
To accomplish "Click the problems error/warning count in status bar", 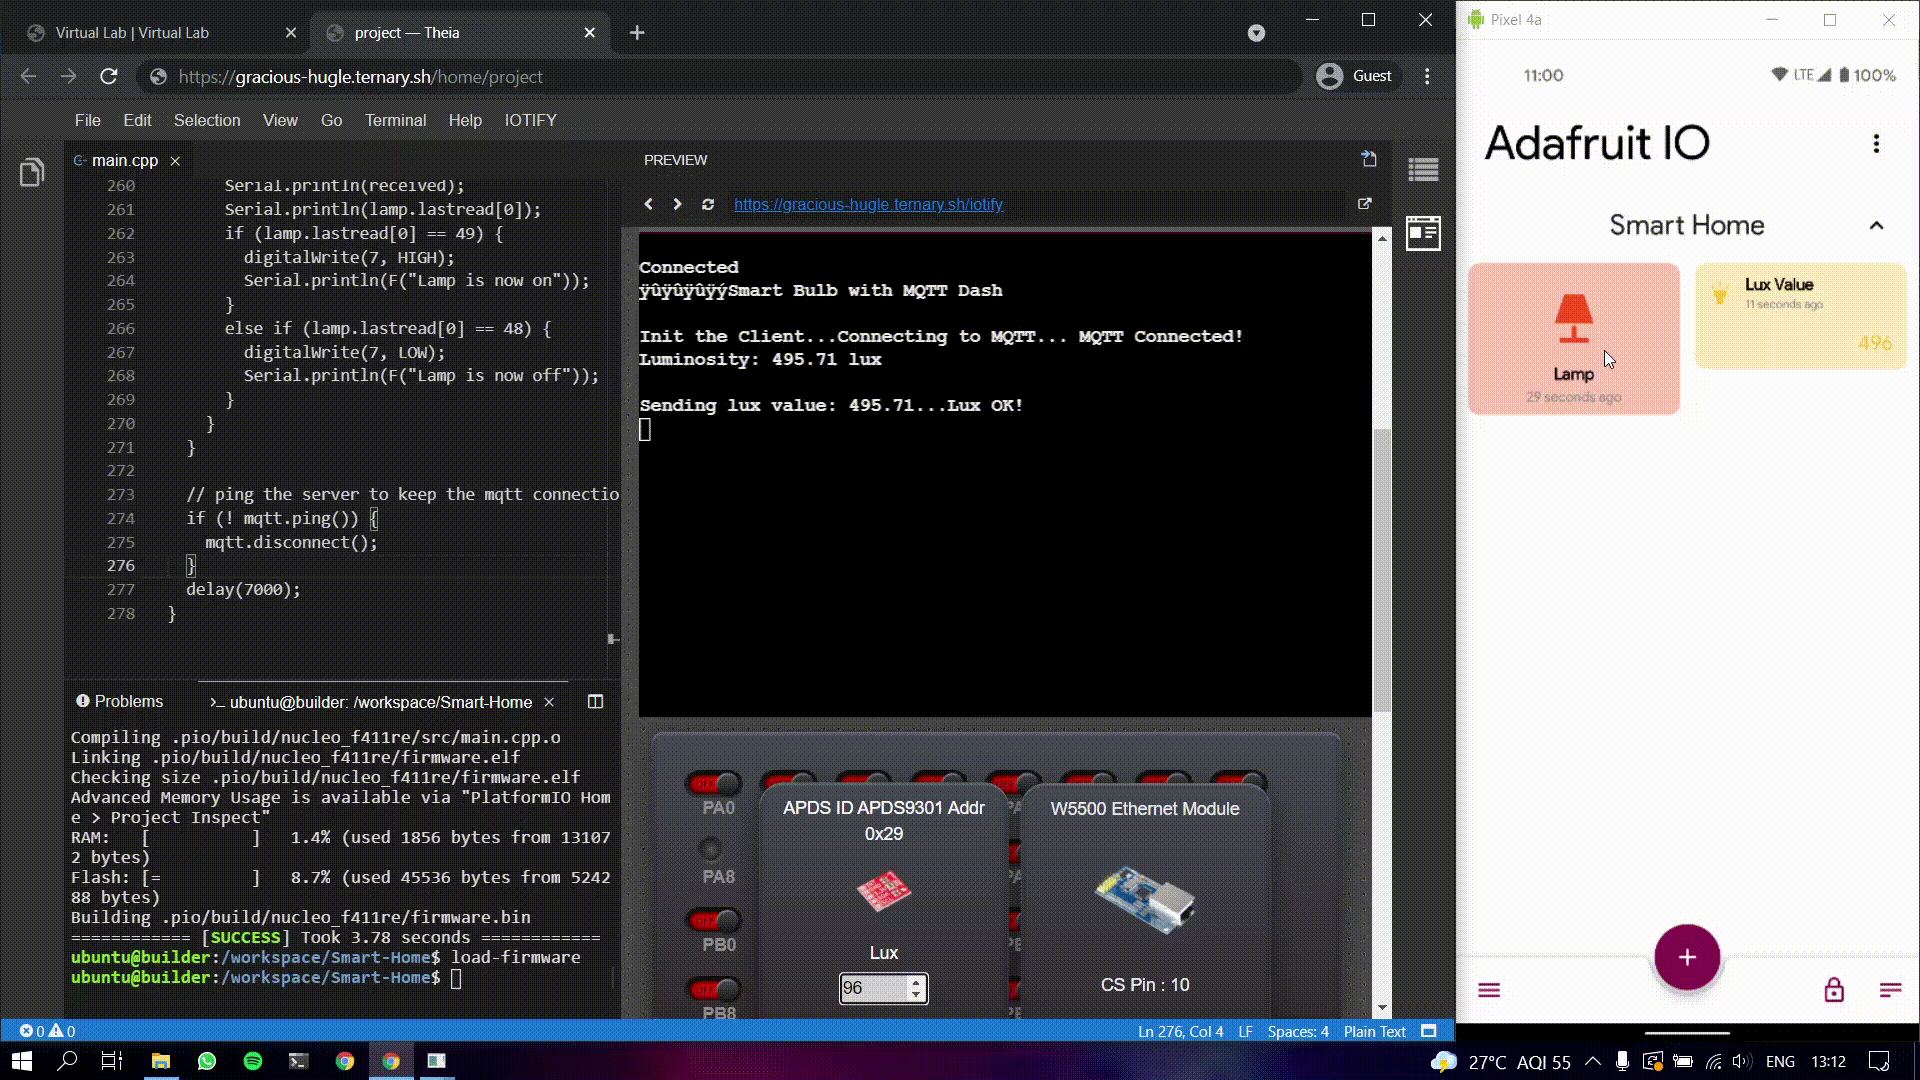I will point(47,1031).
